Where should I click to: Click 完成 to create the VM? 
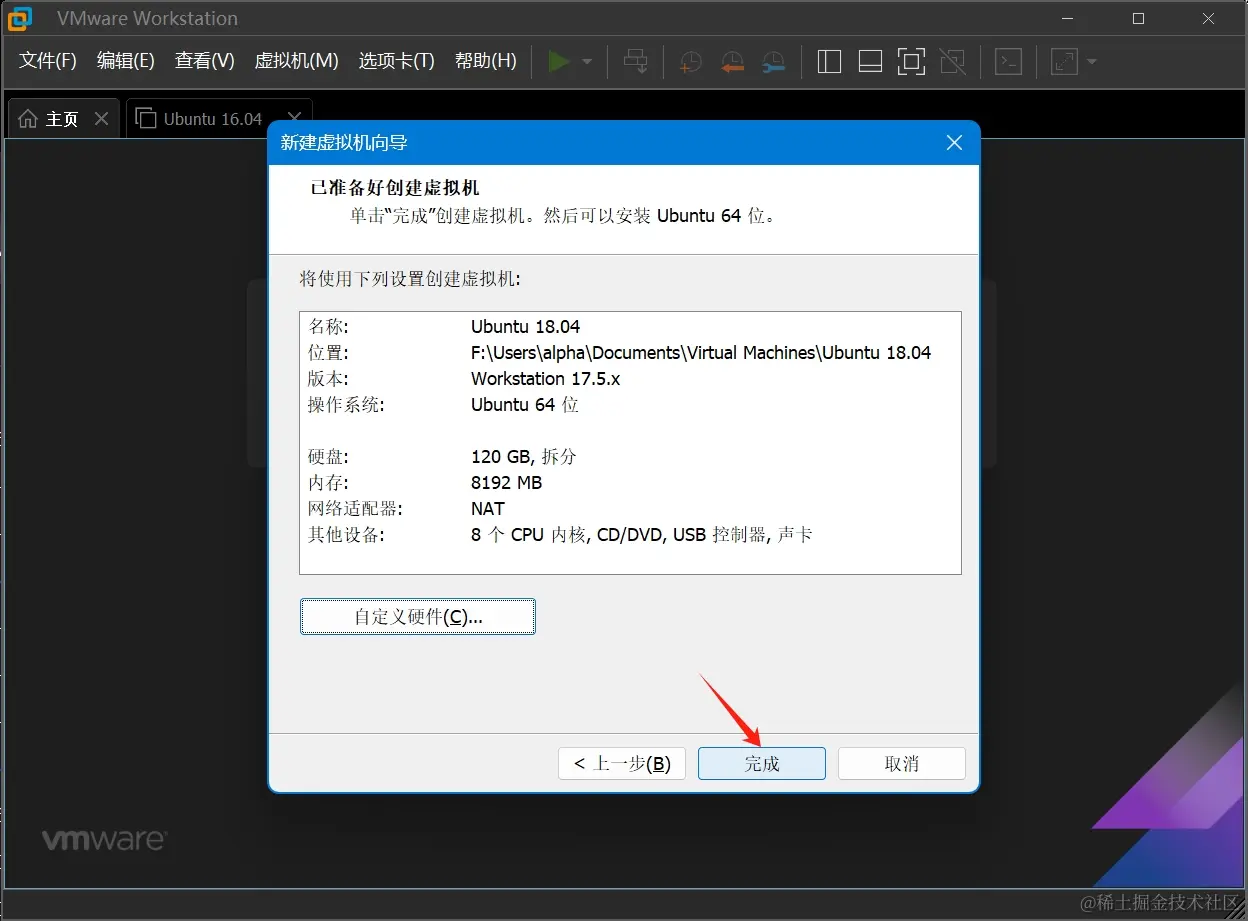tap(762, 763)
